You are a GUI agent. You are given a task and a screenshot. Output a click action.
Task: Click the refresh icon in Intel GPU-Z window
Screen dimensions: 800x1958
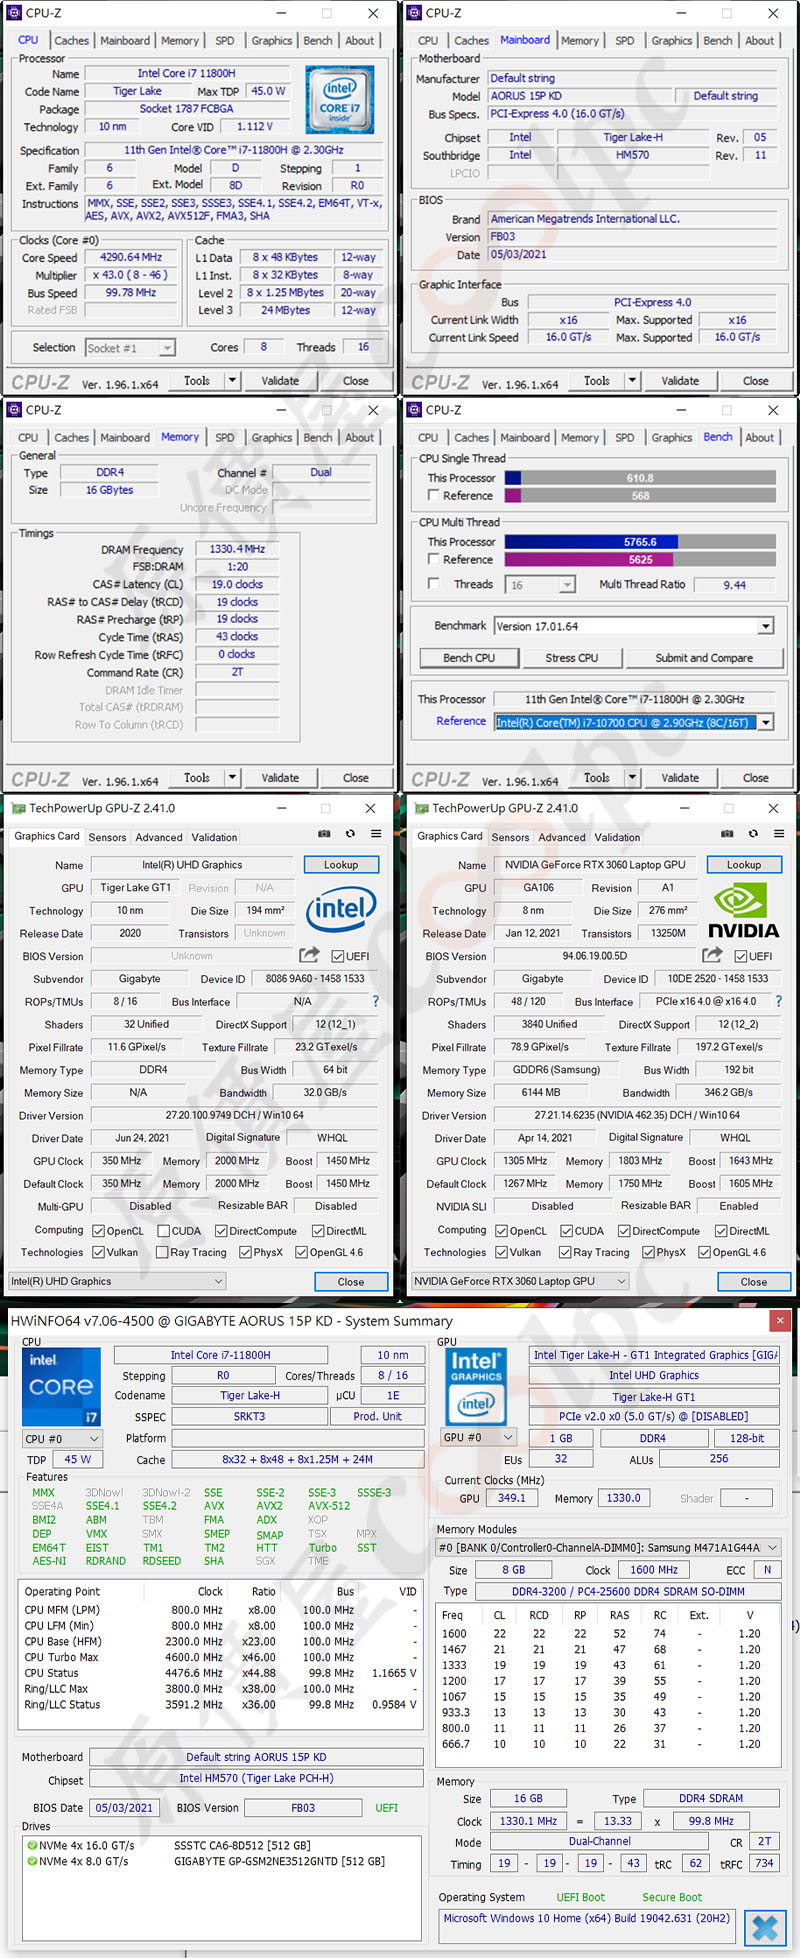click(350, 833)
